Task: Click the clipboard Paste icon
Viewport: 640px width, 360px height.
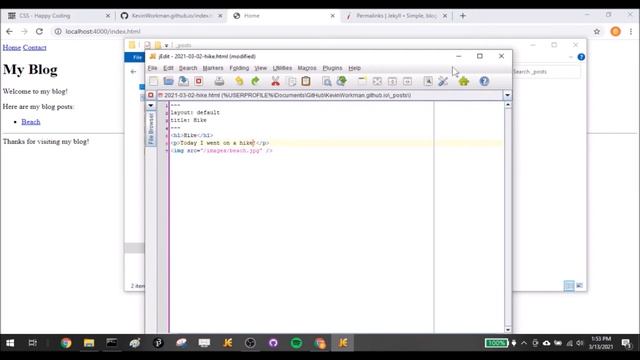Action: click(x=306, y=81)
